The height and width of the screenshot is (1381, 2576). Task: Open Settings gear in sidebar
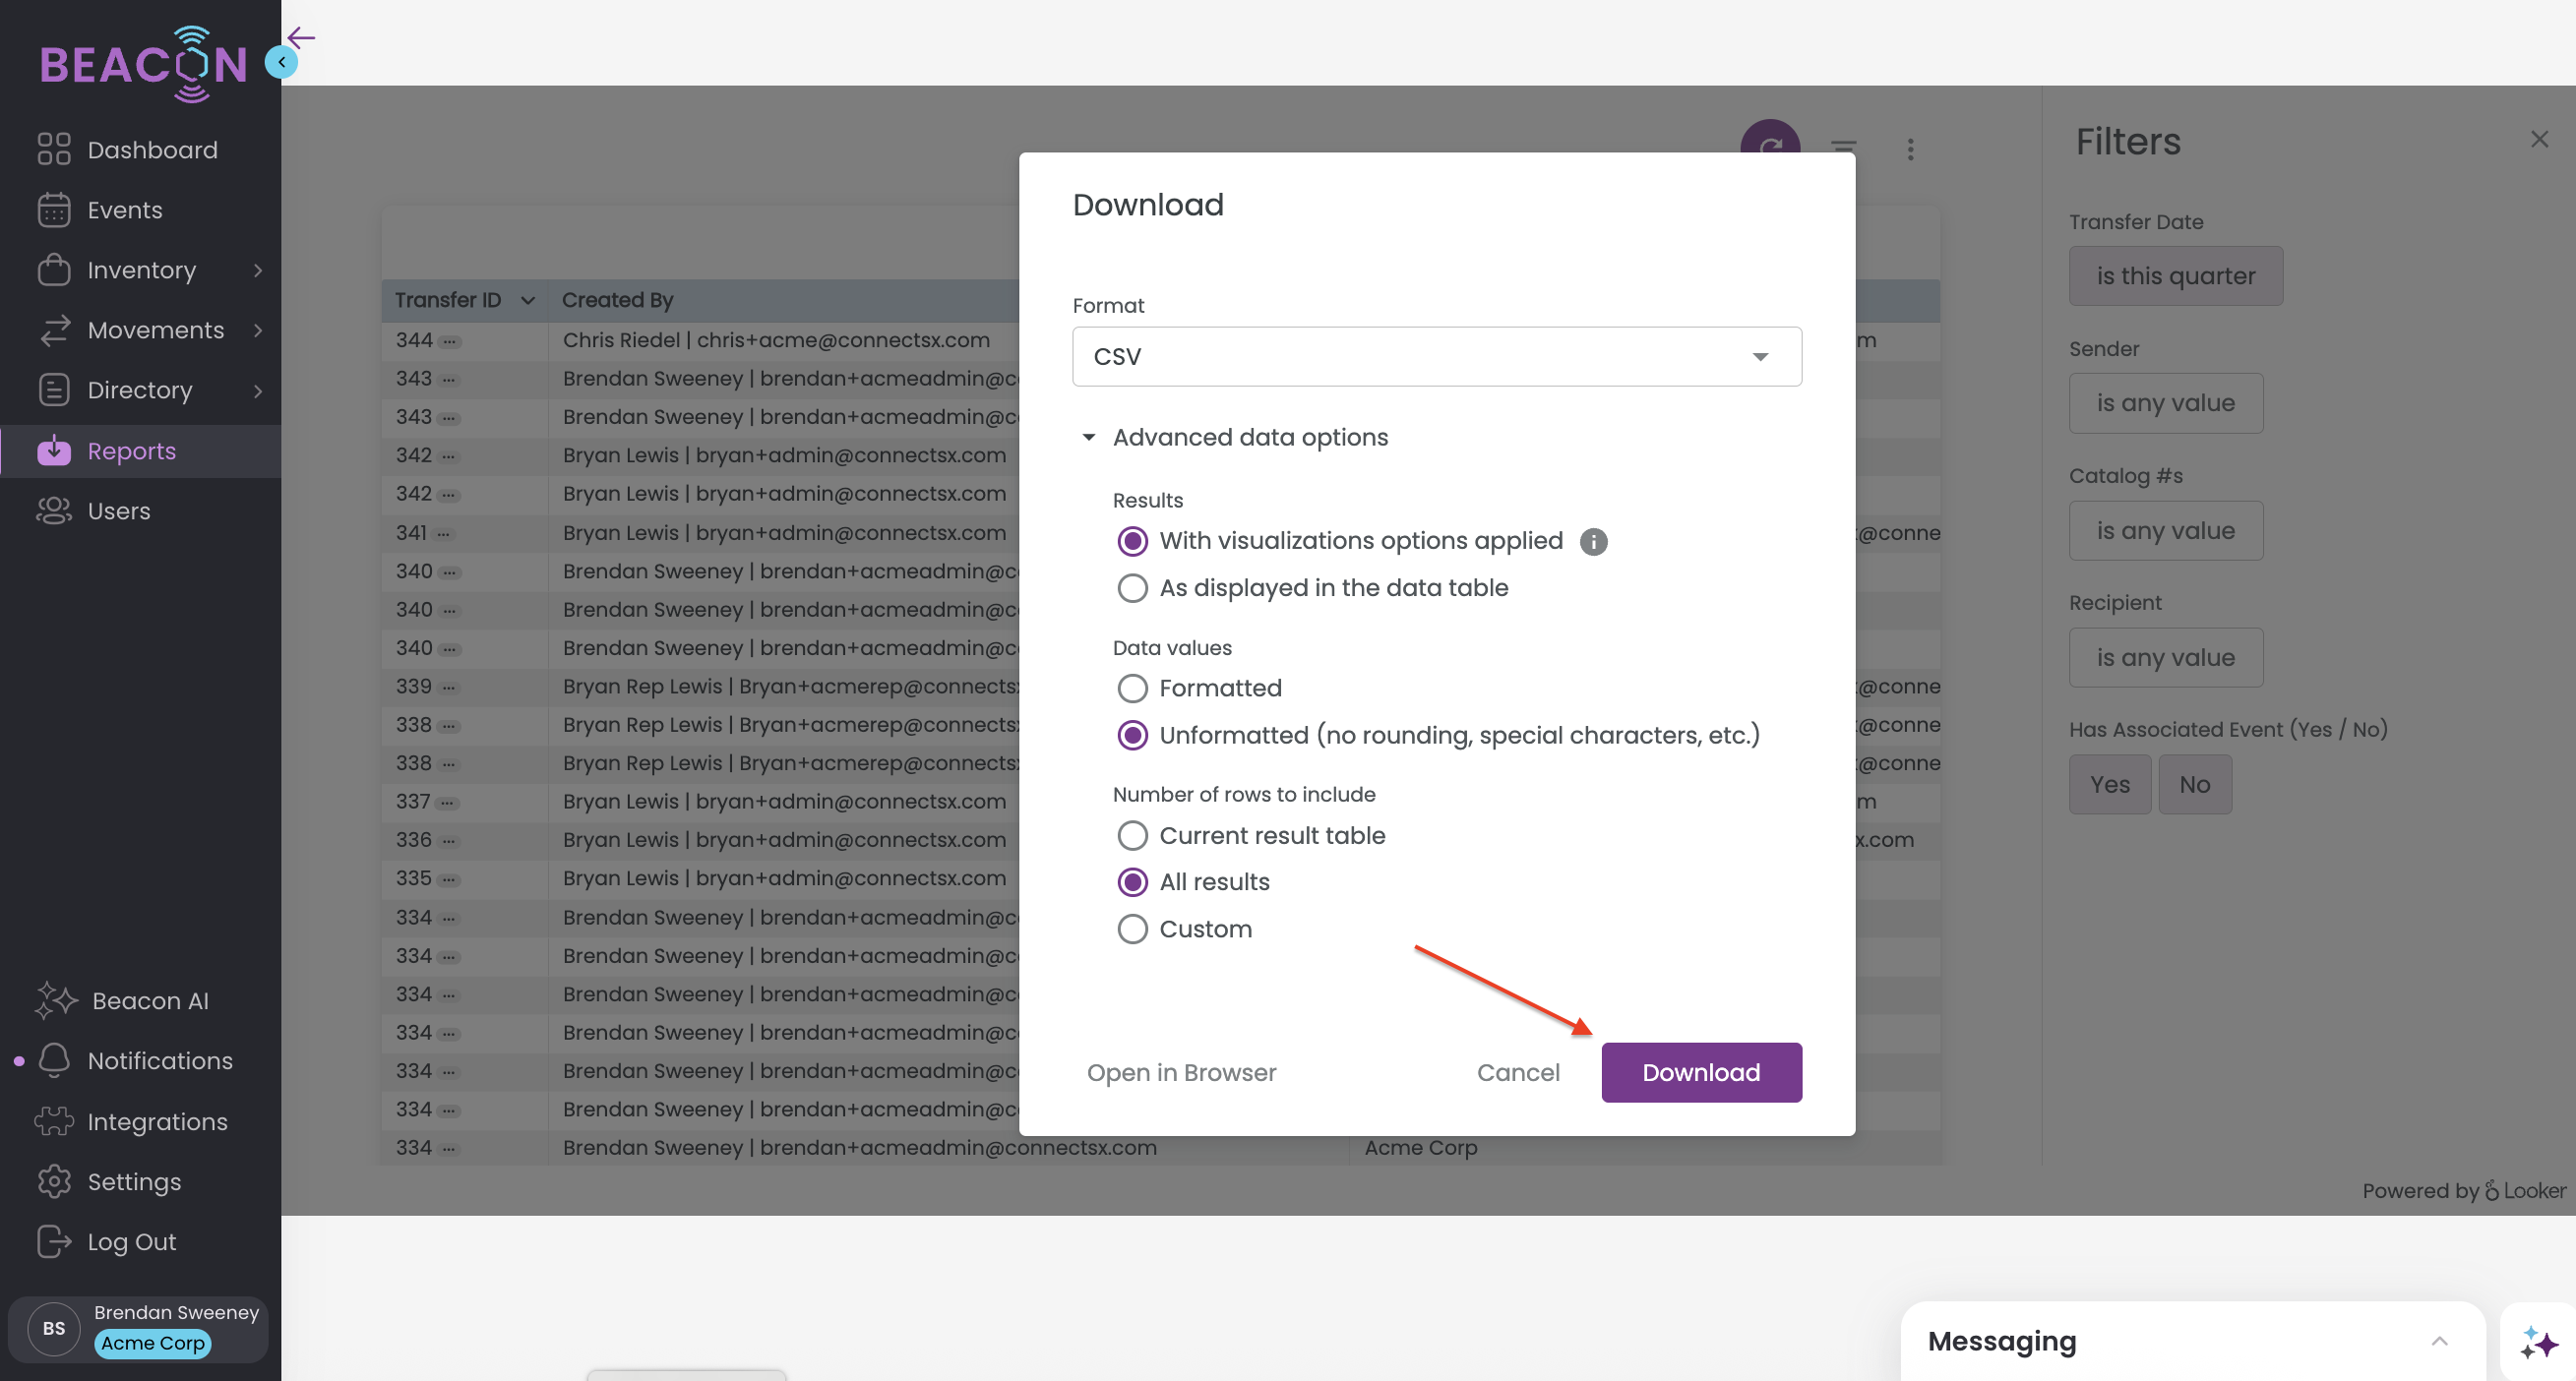point(54,1181)
